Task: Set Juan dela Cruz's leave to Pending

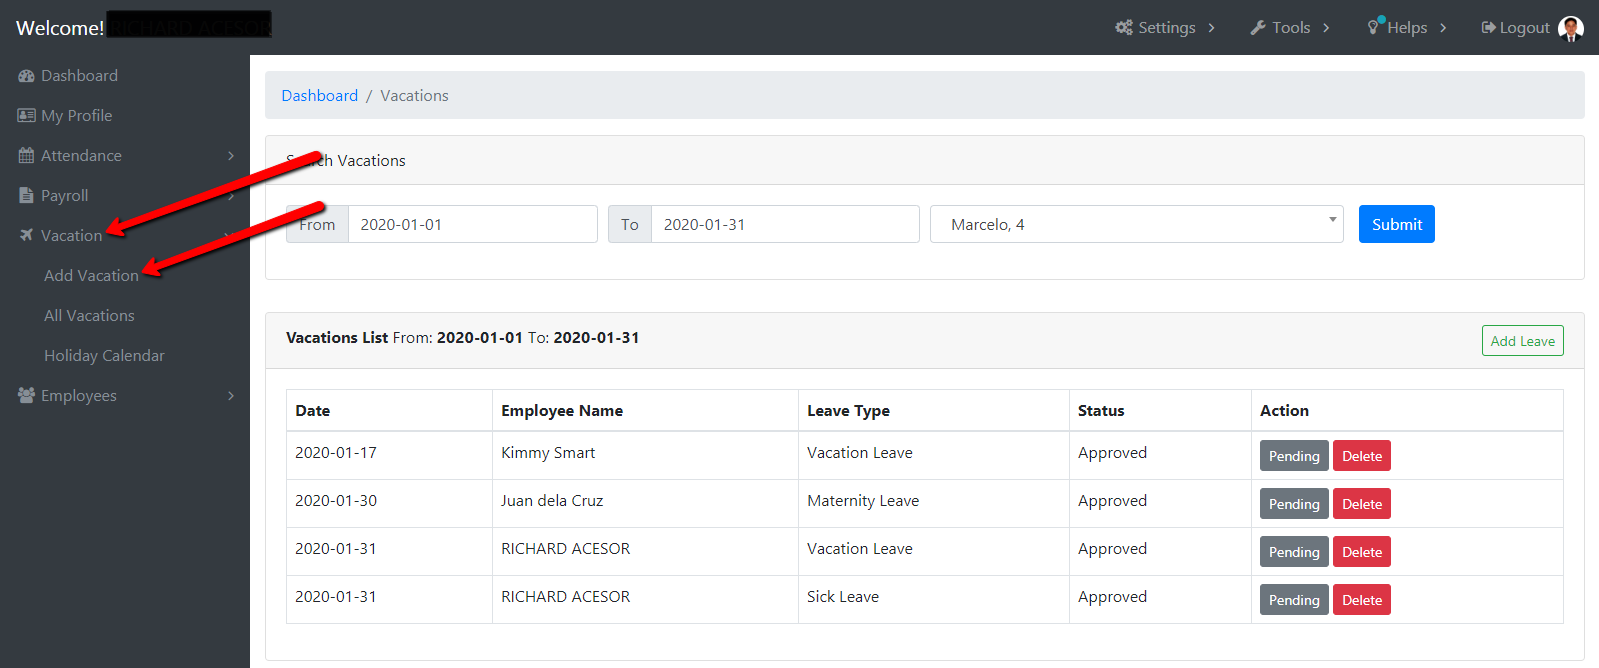Action: click(1294, 504)
